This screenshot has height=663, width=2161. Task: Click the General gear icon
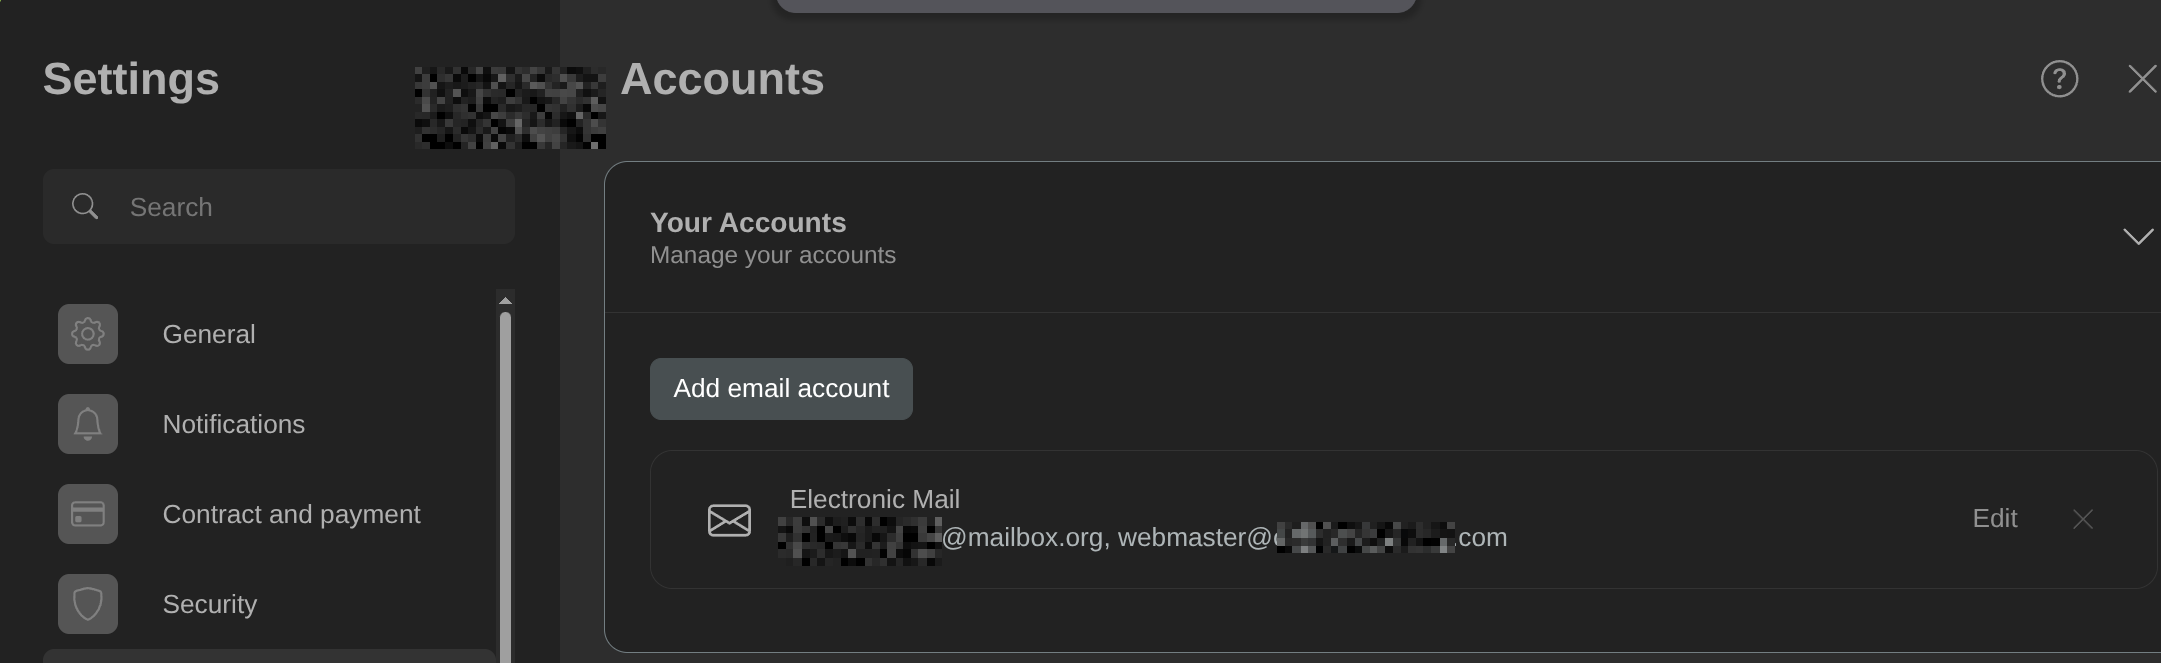(x=88, y=334)
